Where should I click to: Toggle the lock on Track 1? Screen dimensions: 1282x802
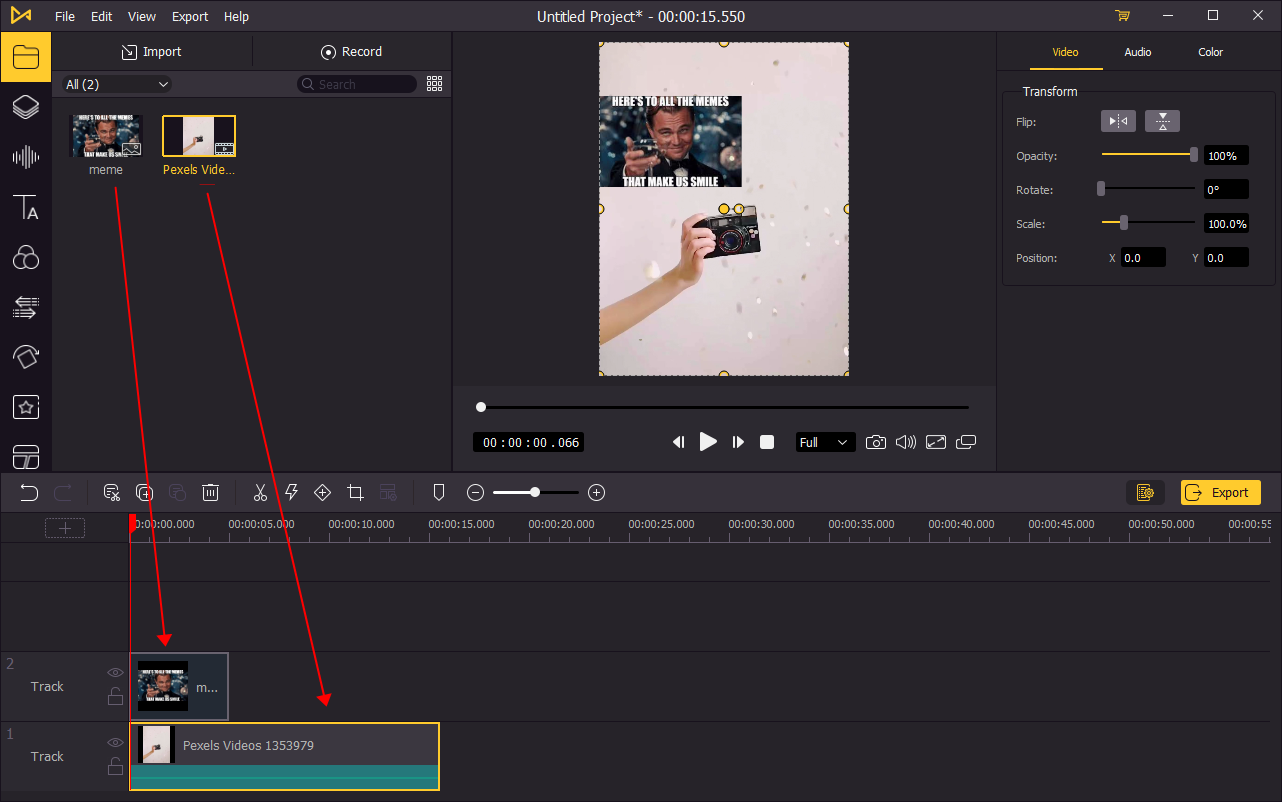point(115,767)
